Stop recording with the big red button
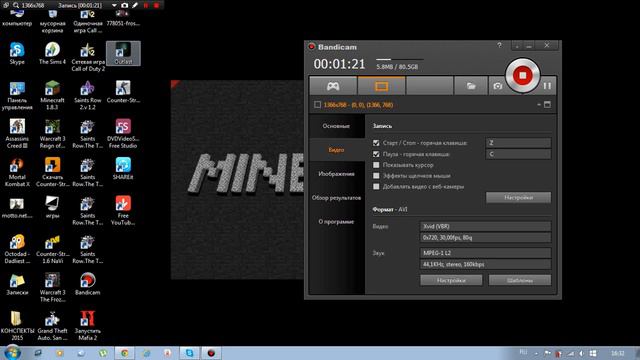640x360 pixels. (523, 76)
